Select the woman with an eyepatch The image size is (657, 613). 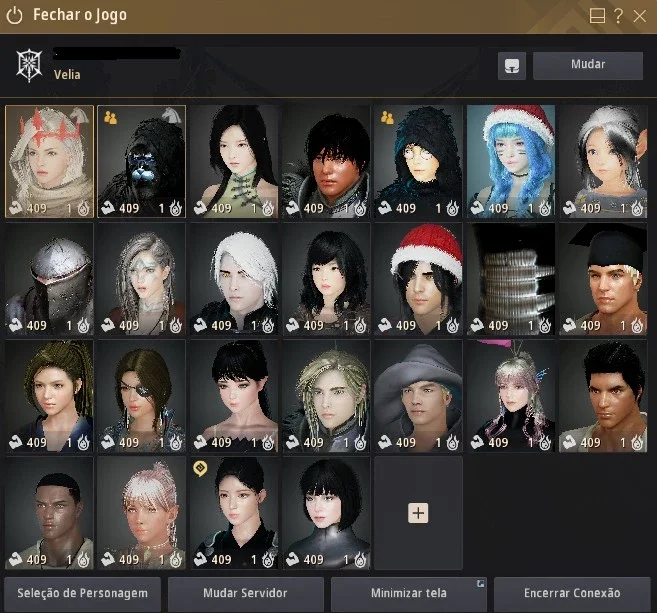click(142, 396)
